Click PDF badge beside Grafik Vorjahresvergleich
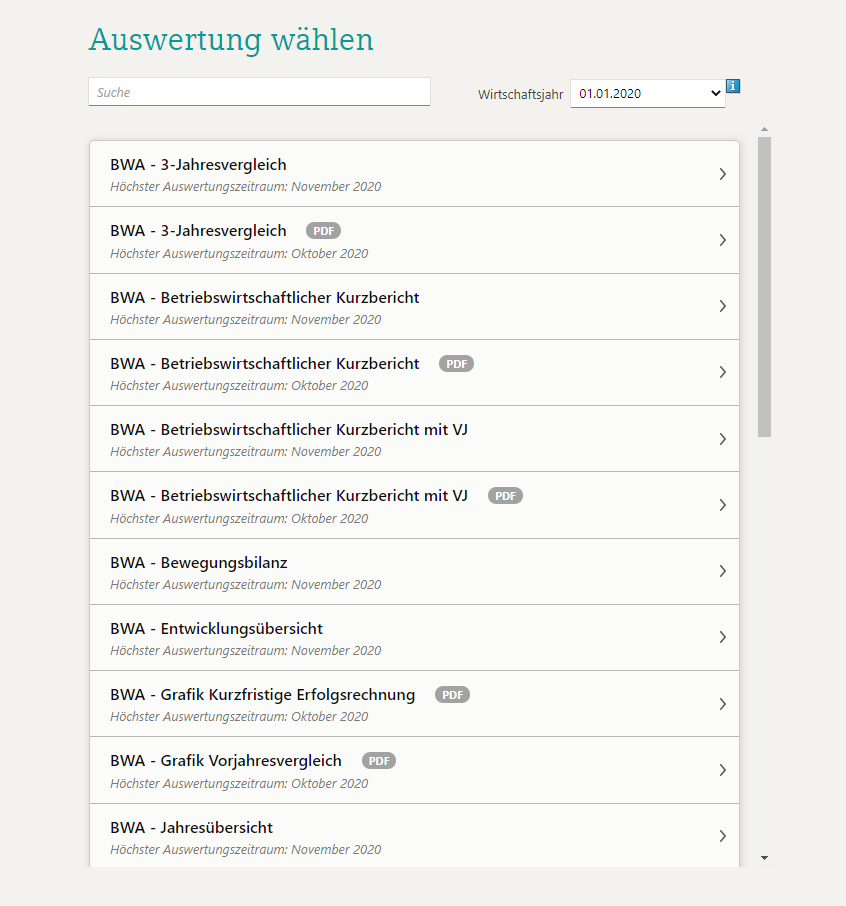This screenshot has height=906, width=846. (x=379, y=760)
